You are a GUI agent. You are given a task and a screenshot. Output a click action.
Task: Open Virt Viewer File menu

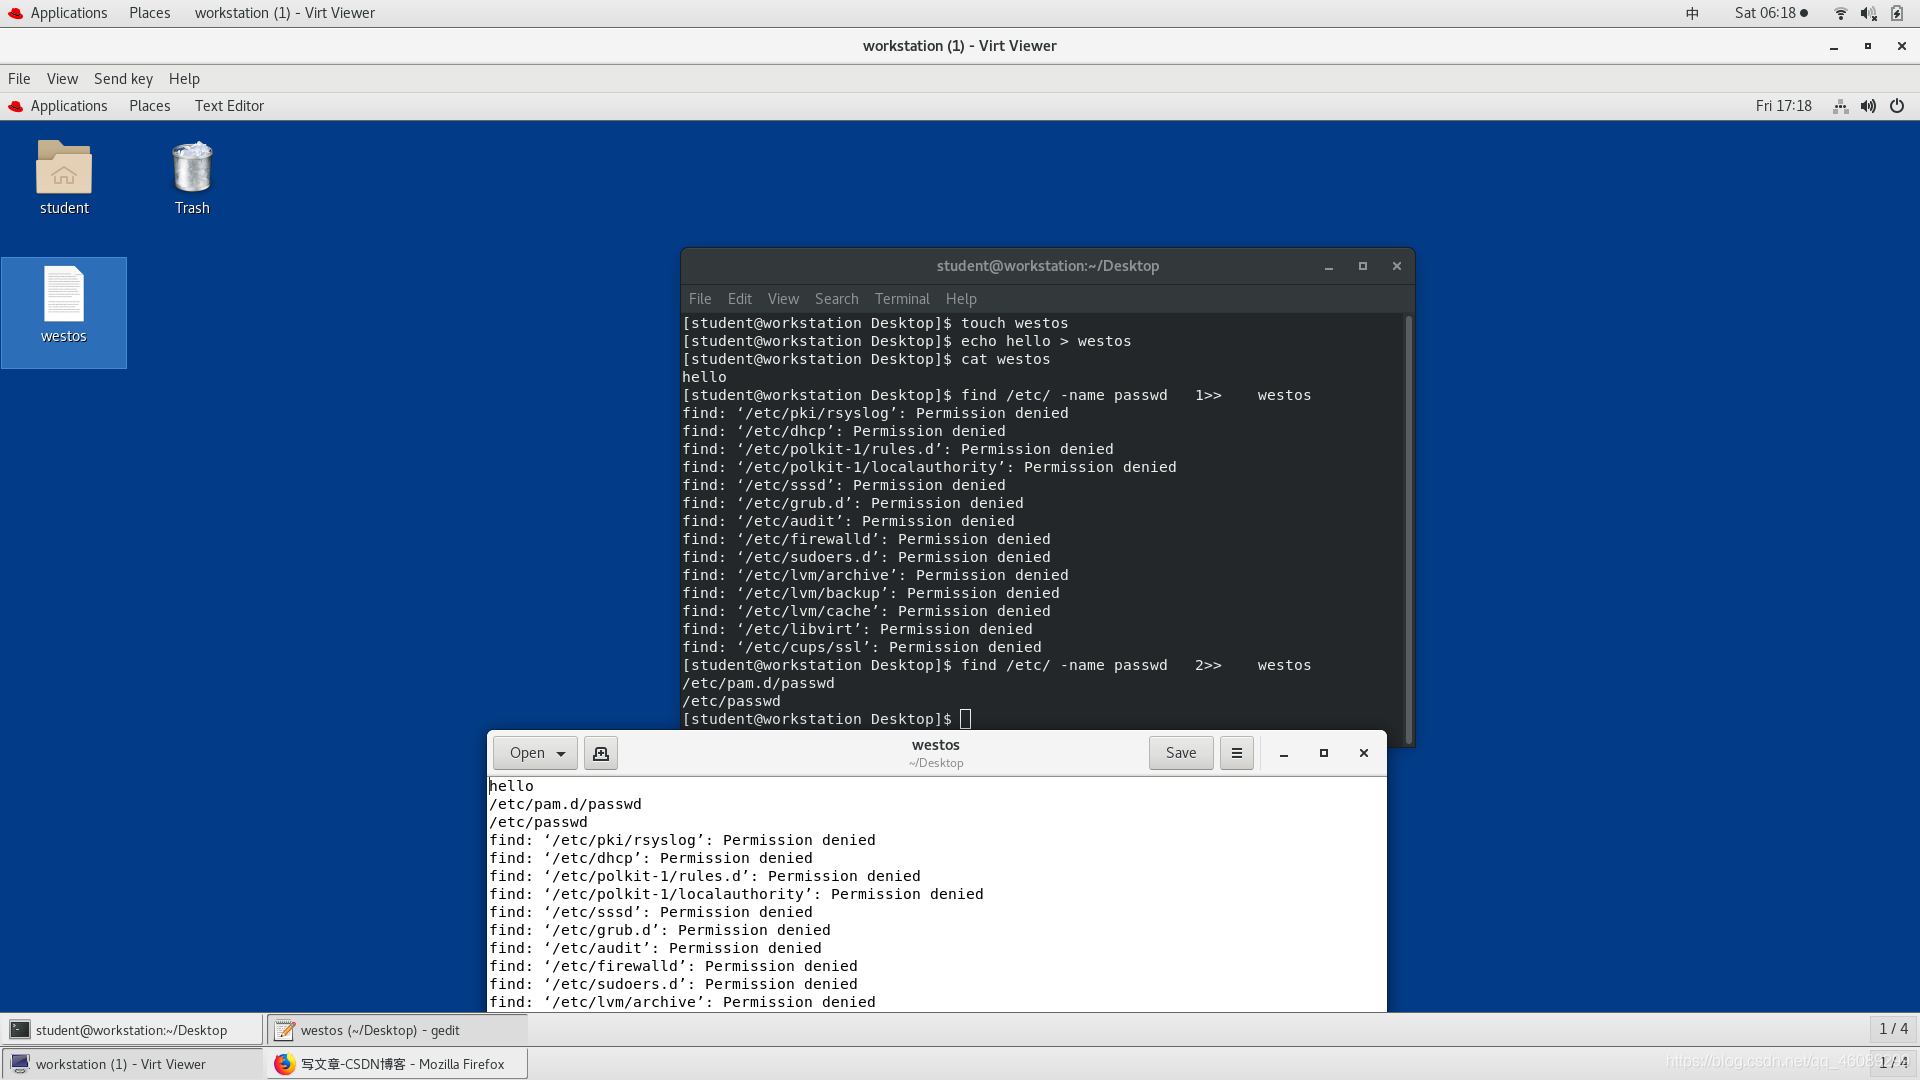pos(19,79)
